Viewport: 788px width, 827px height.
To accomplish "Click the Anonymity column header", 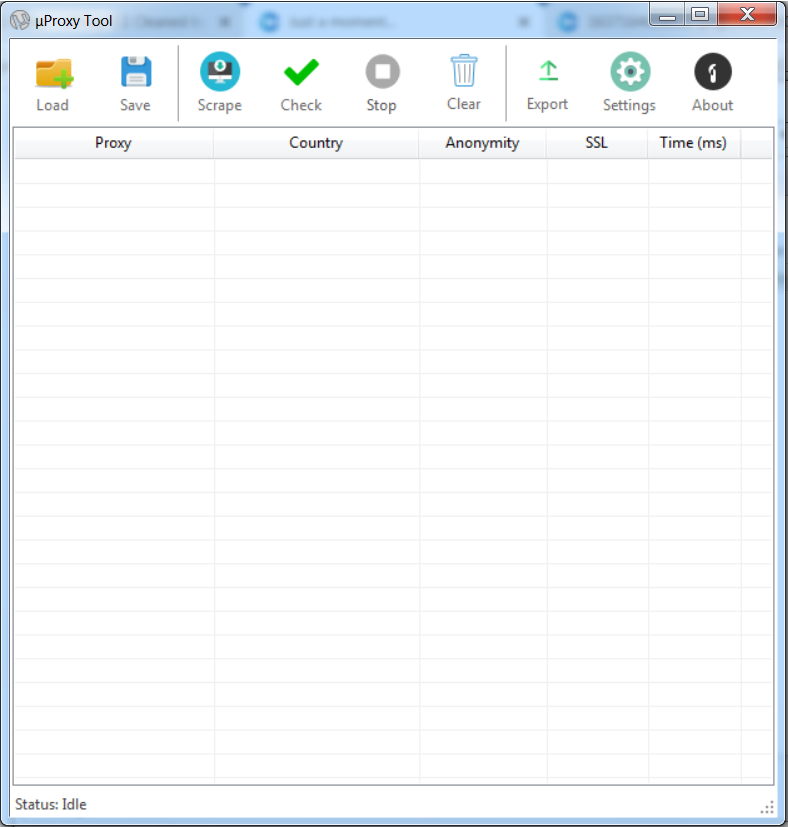I will click(482, 143).
